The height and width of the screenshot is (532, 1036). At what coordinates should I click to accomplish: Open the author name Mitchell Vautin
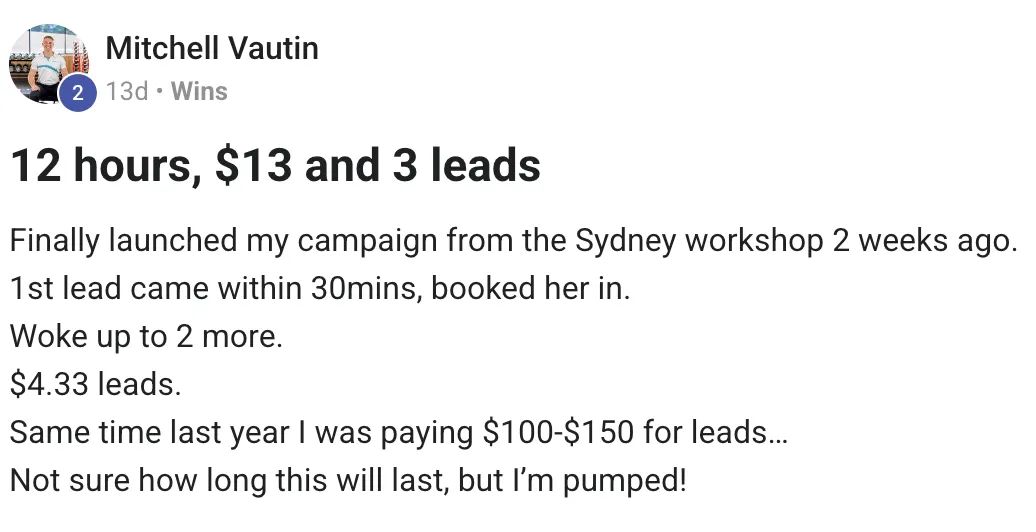pos(211,48)
